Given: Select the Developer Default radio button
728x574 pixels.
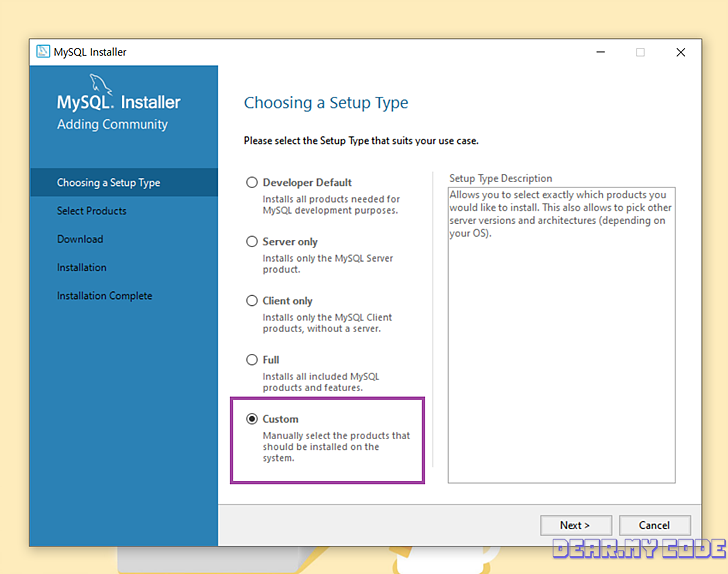Looking at the screenshot, I should tap(252, 183).
